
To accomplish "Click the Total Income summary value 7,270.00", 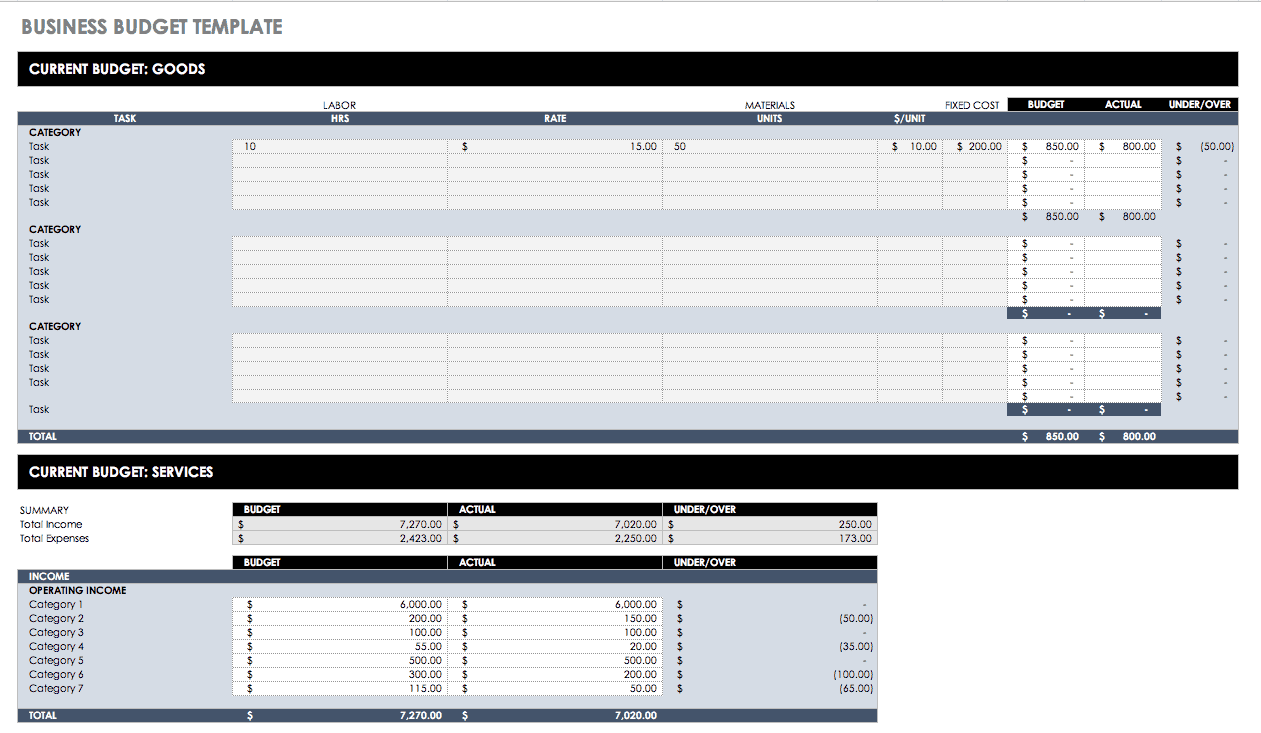I will coord(410,524).
